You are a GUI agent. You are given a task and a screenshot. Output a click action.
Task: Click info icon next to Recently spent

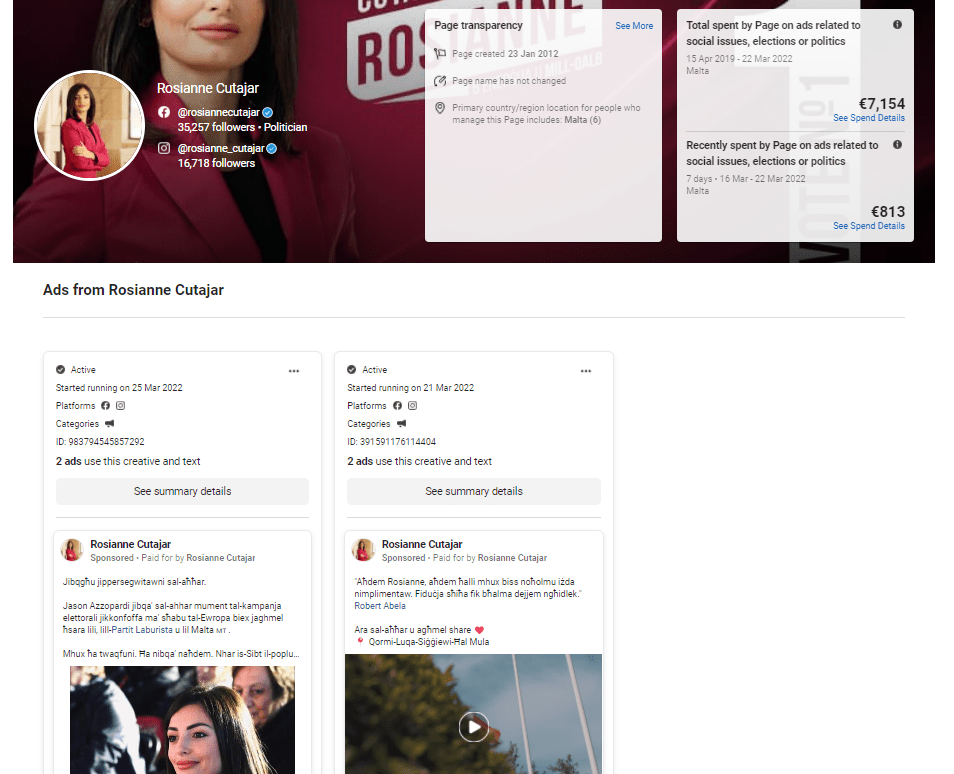pyautogui.click(x=897, y=145)
